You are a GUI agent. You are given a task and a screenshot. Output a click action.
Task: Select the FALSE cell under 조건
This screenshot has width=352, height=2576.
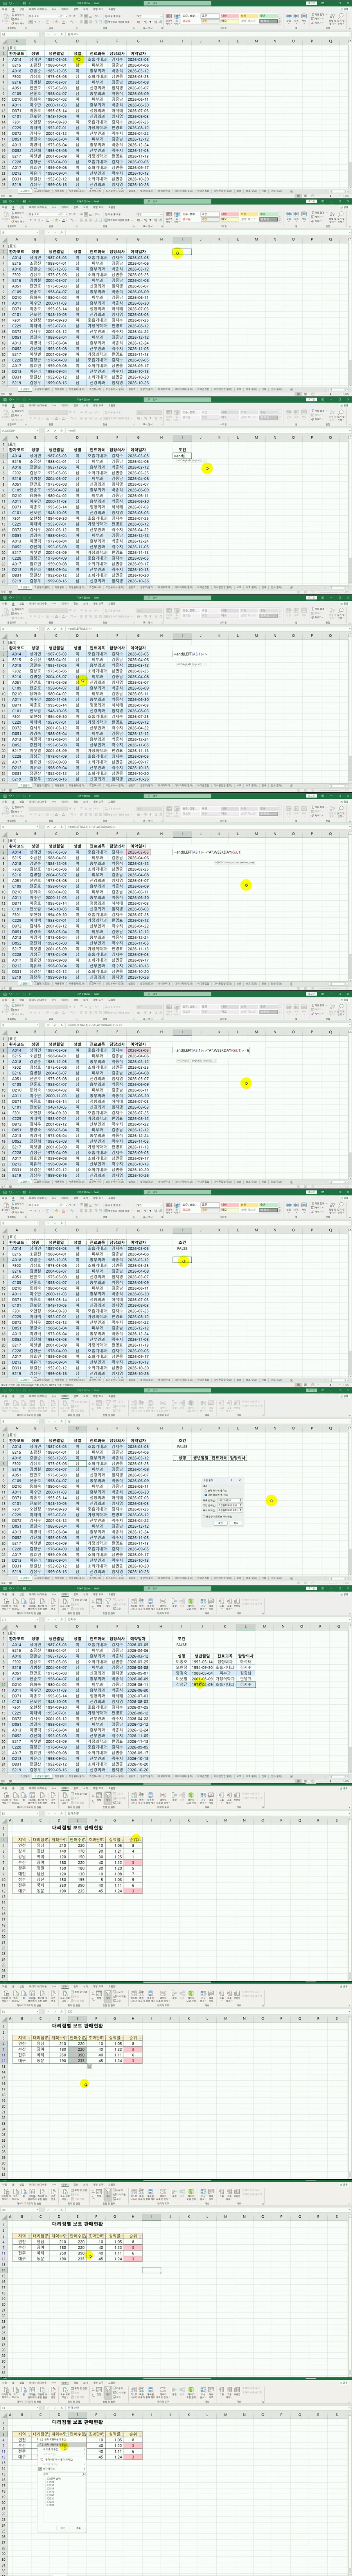tap(182, 1249)
